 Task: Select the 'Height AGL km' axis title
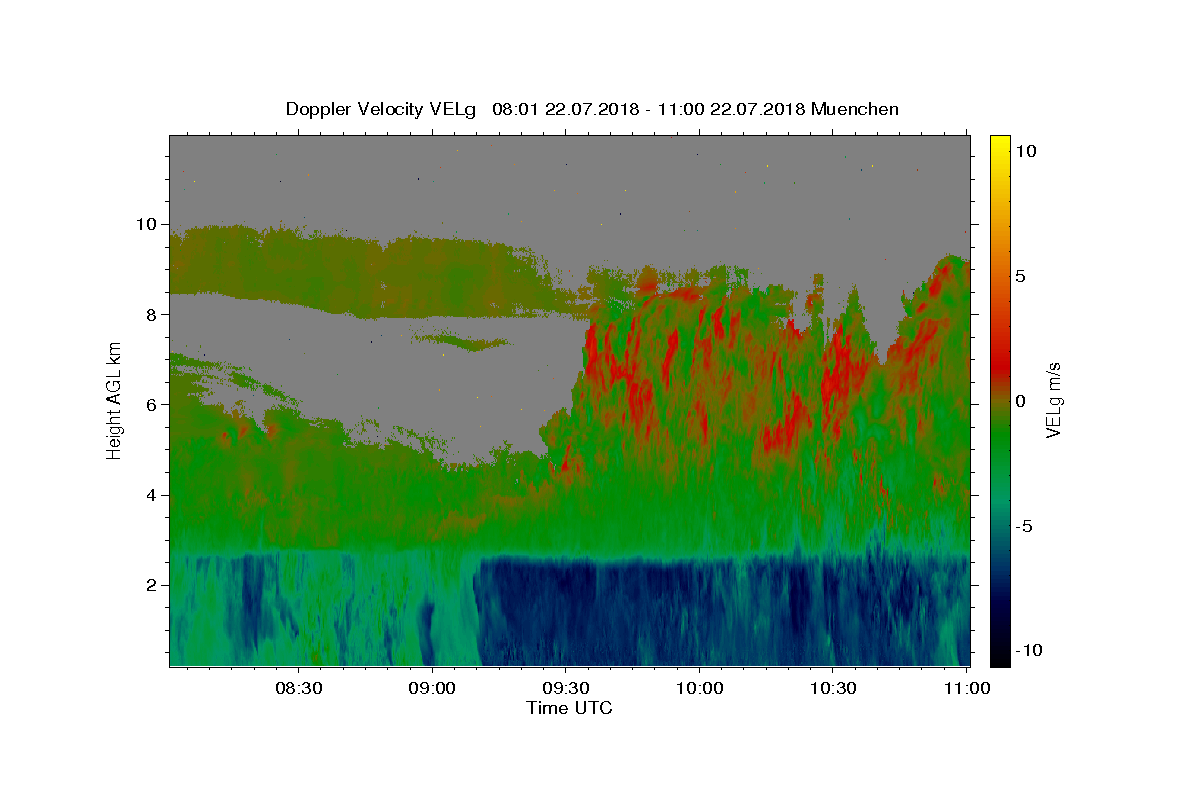click(x=114, y=401)
